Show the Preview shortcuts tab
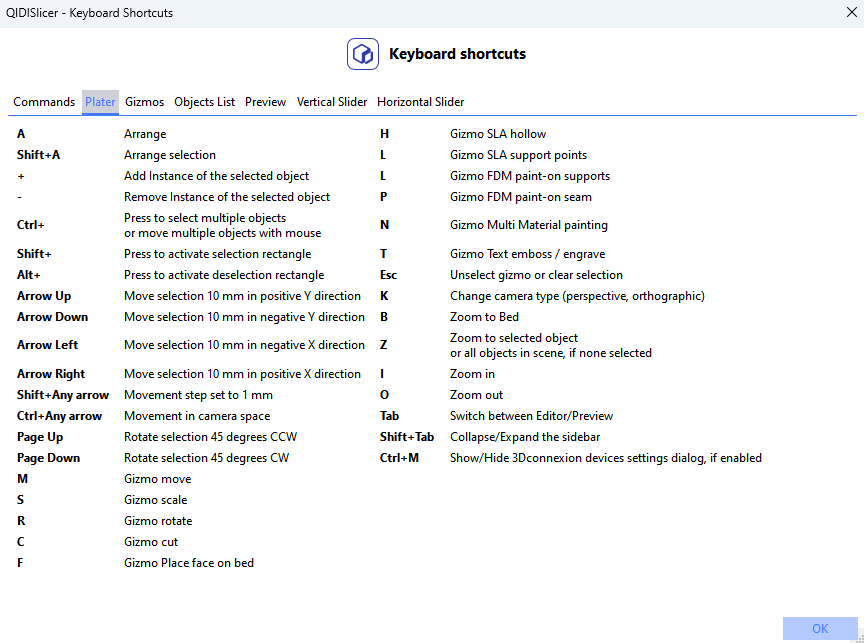Screen dimensions: 864x643 (266, 102)
